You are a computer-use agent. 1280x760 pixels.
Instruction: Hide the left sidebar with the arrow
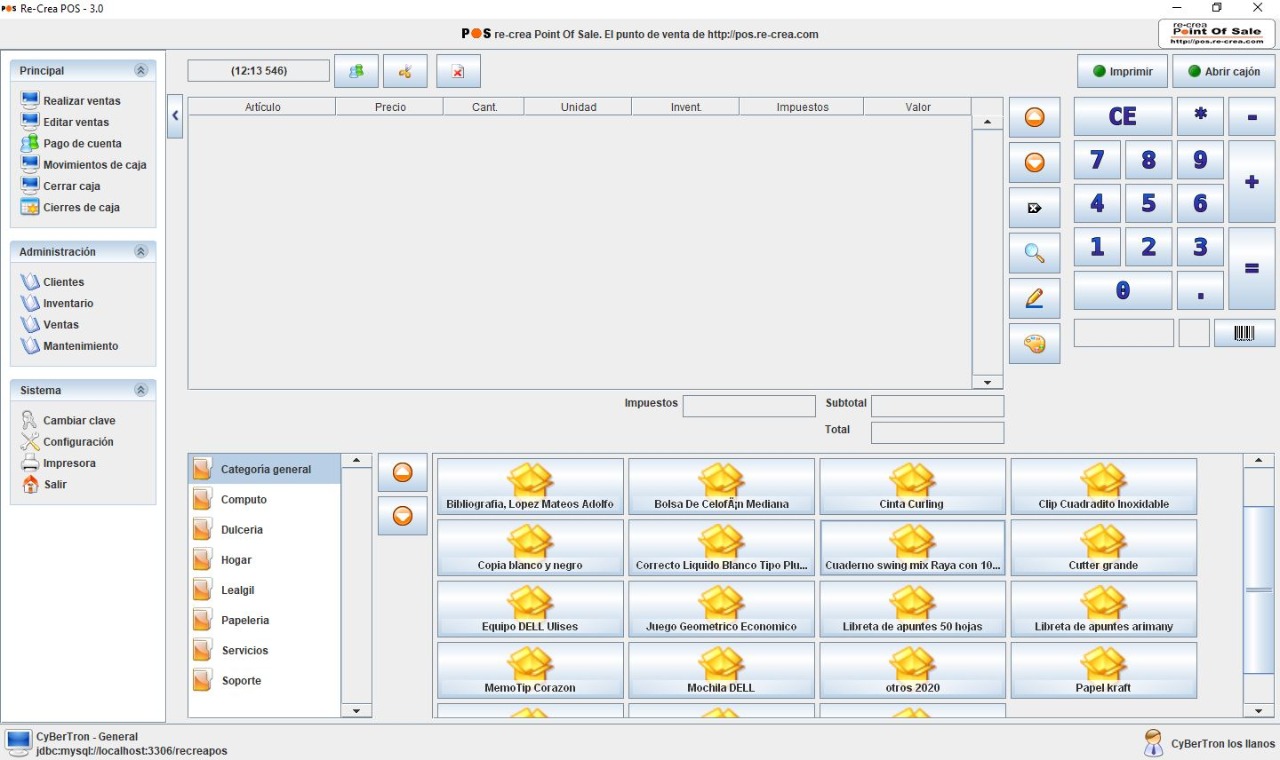(x=175, y=116)
